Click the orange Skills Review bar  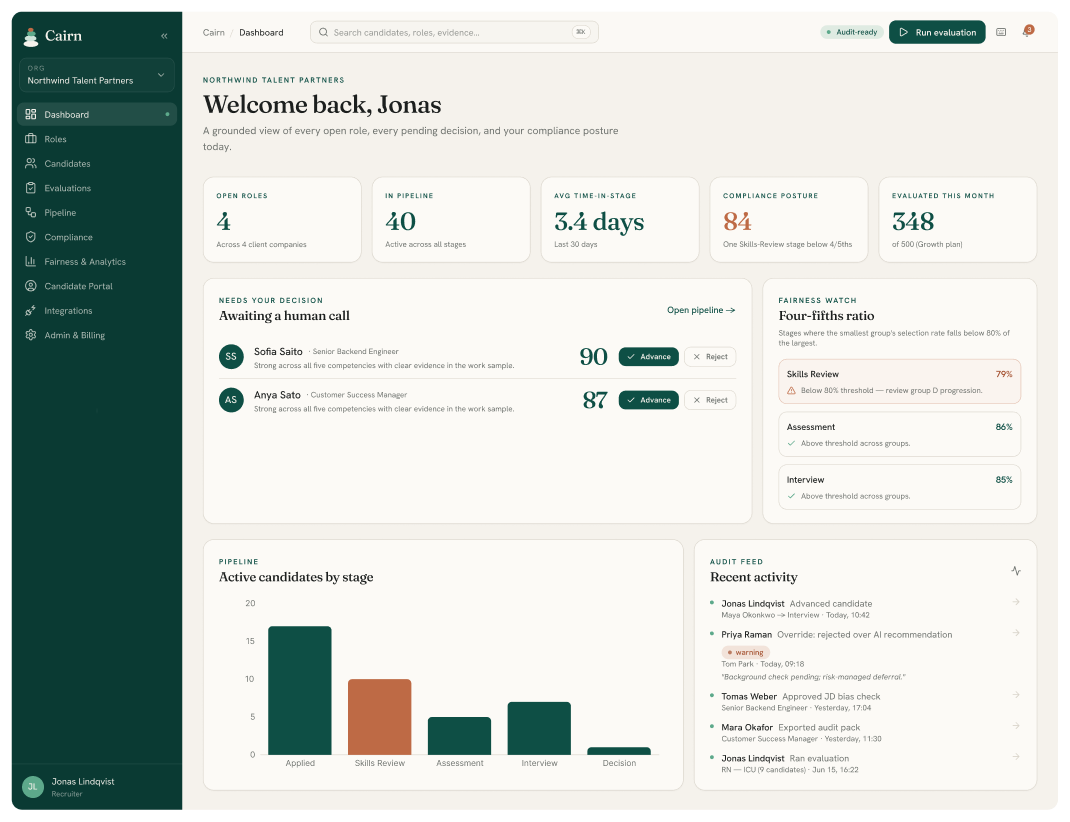coord(379,717)
